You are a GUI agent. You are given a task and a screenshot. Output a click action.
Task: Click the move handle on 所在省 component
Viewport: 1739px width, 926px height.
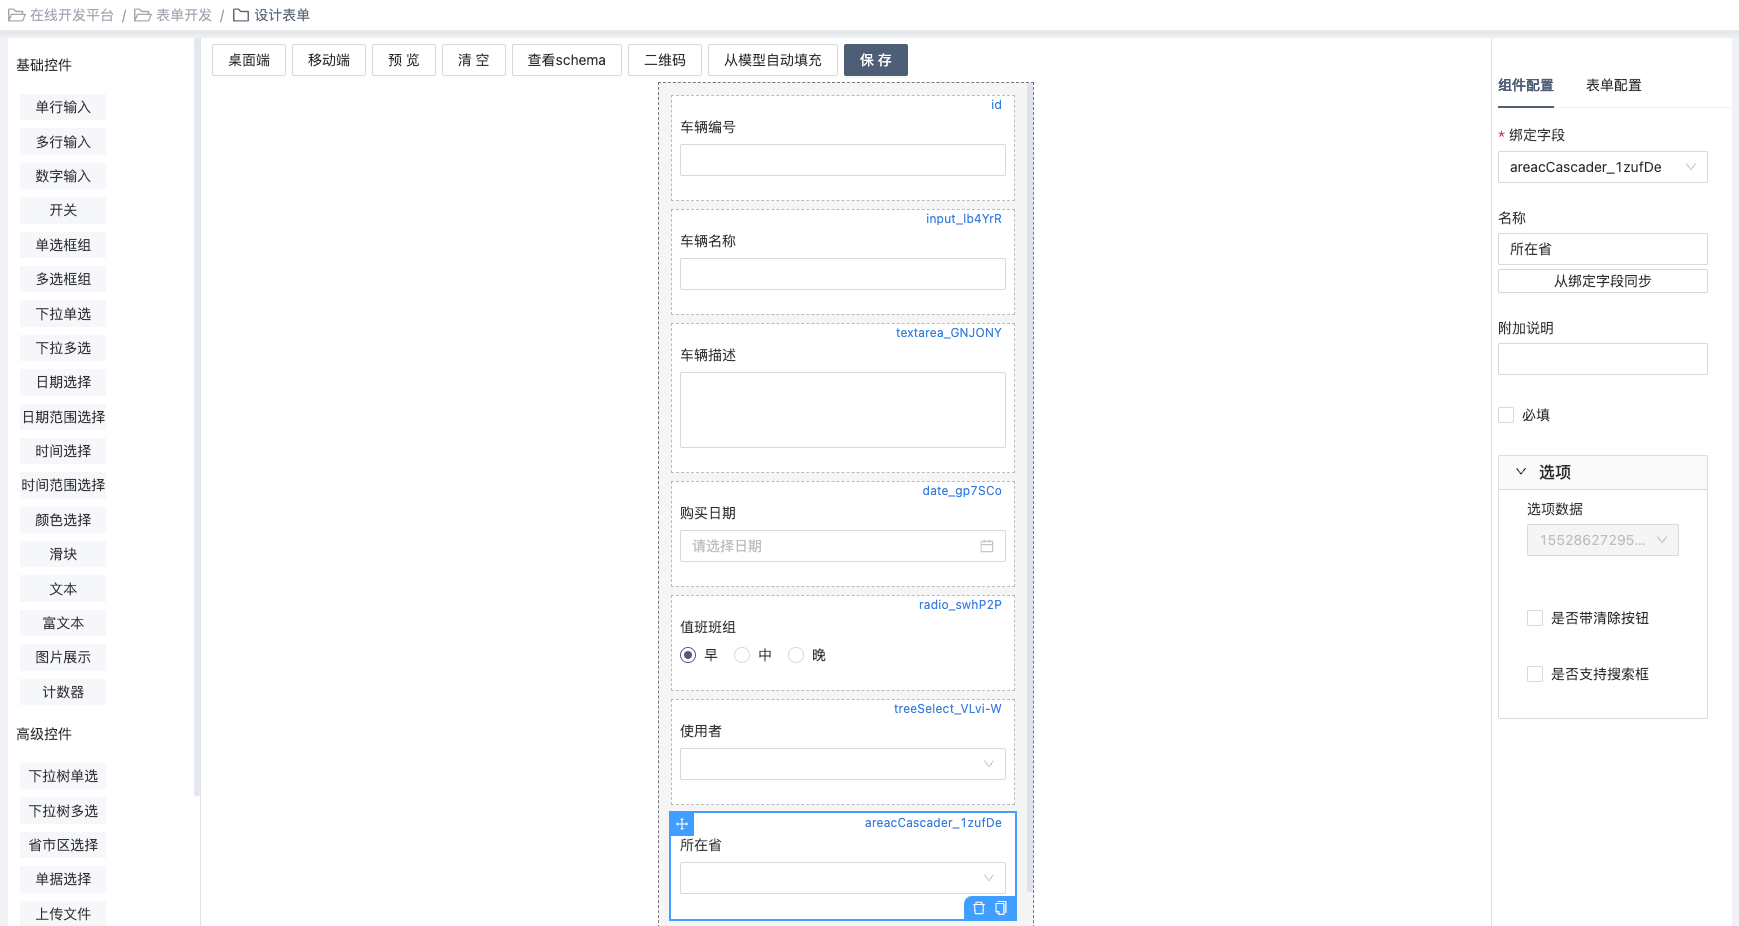(x=682, y=824)
